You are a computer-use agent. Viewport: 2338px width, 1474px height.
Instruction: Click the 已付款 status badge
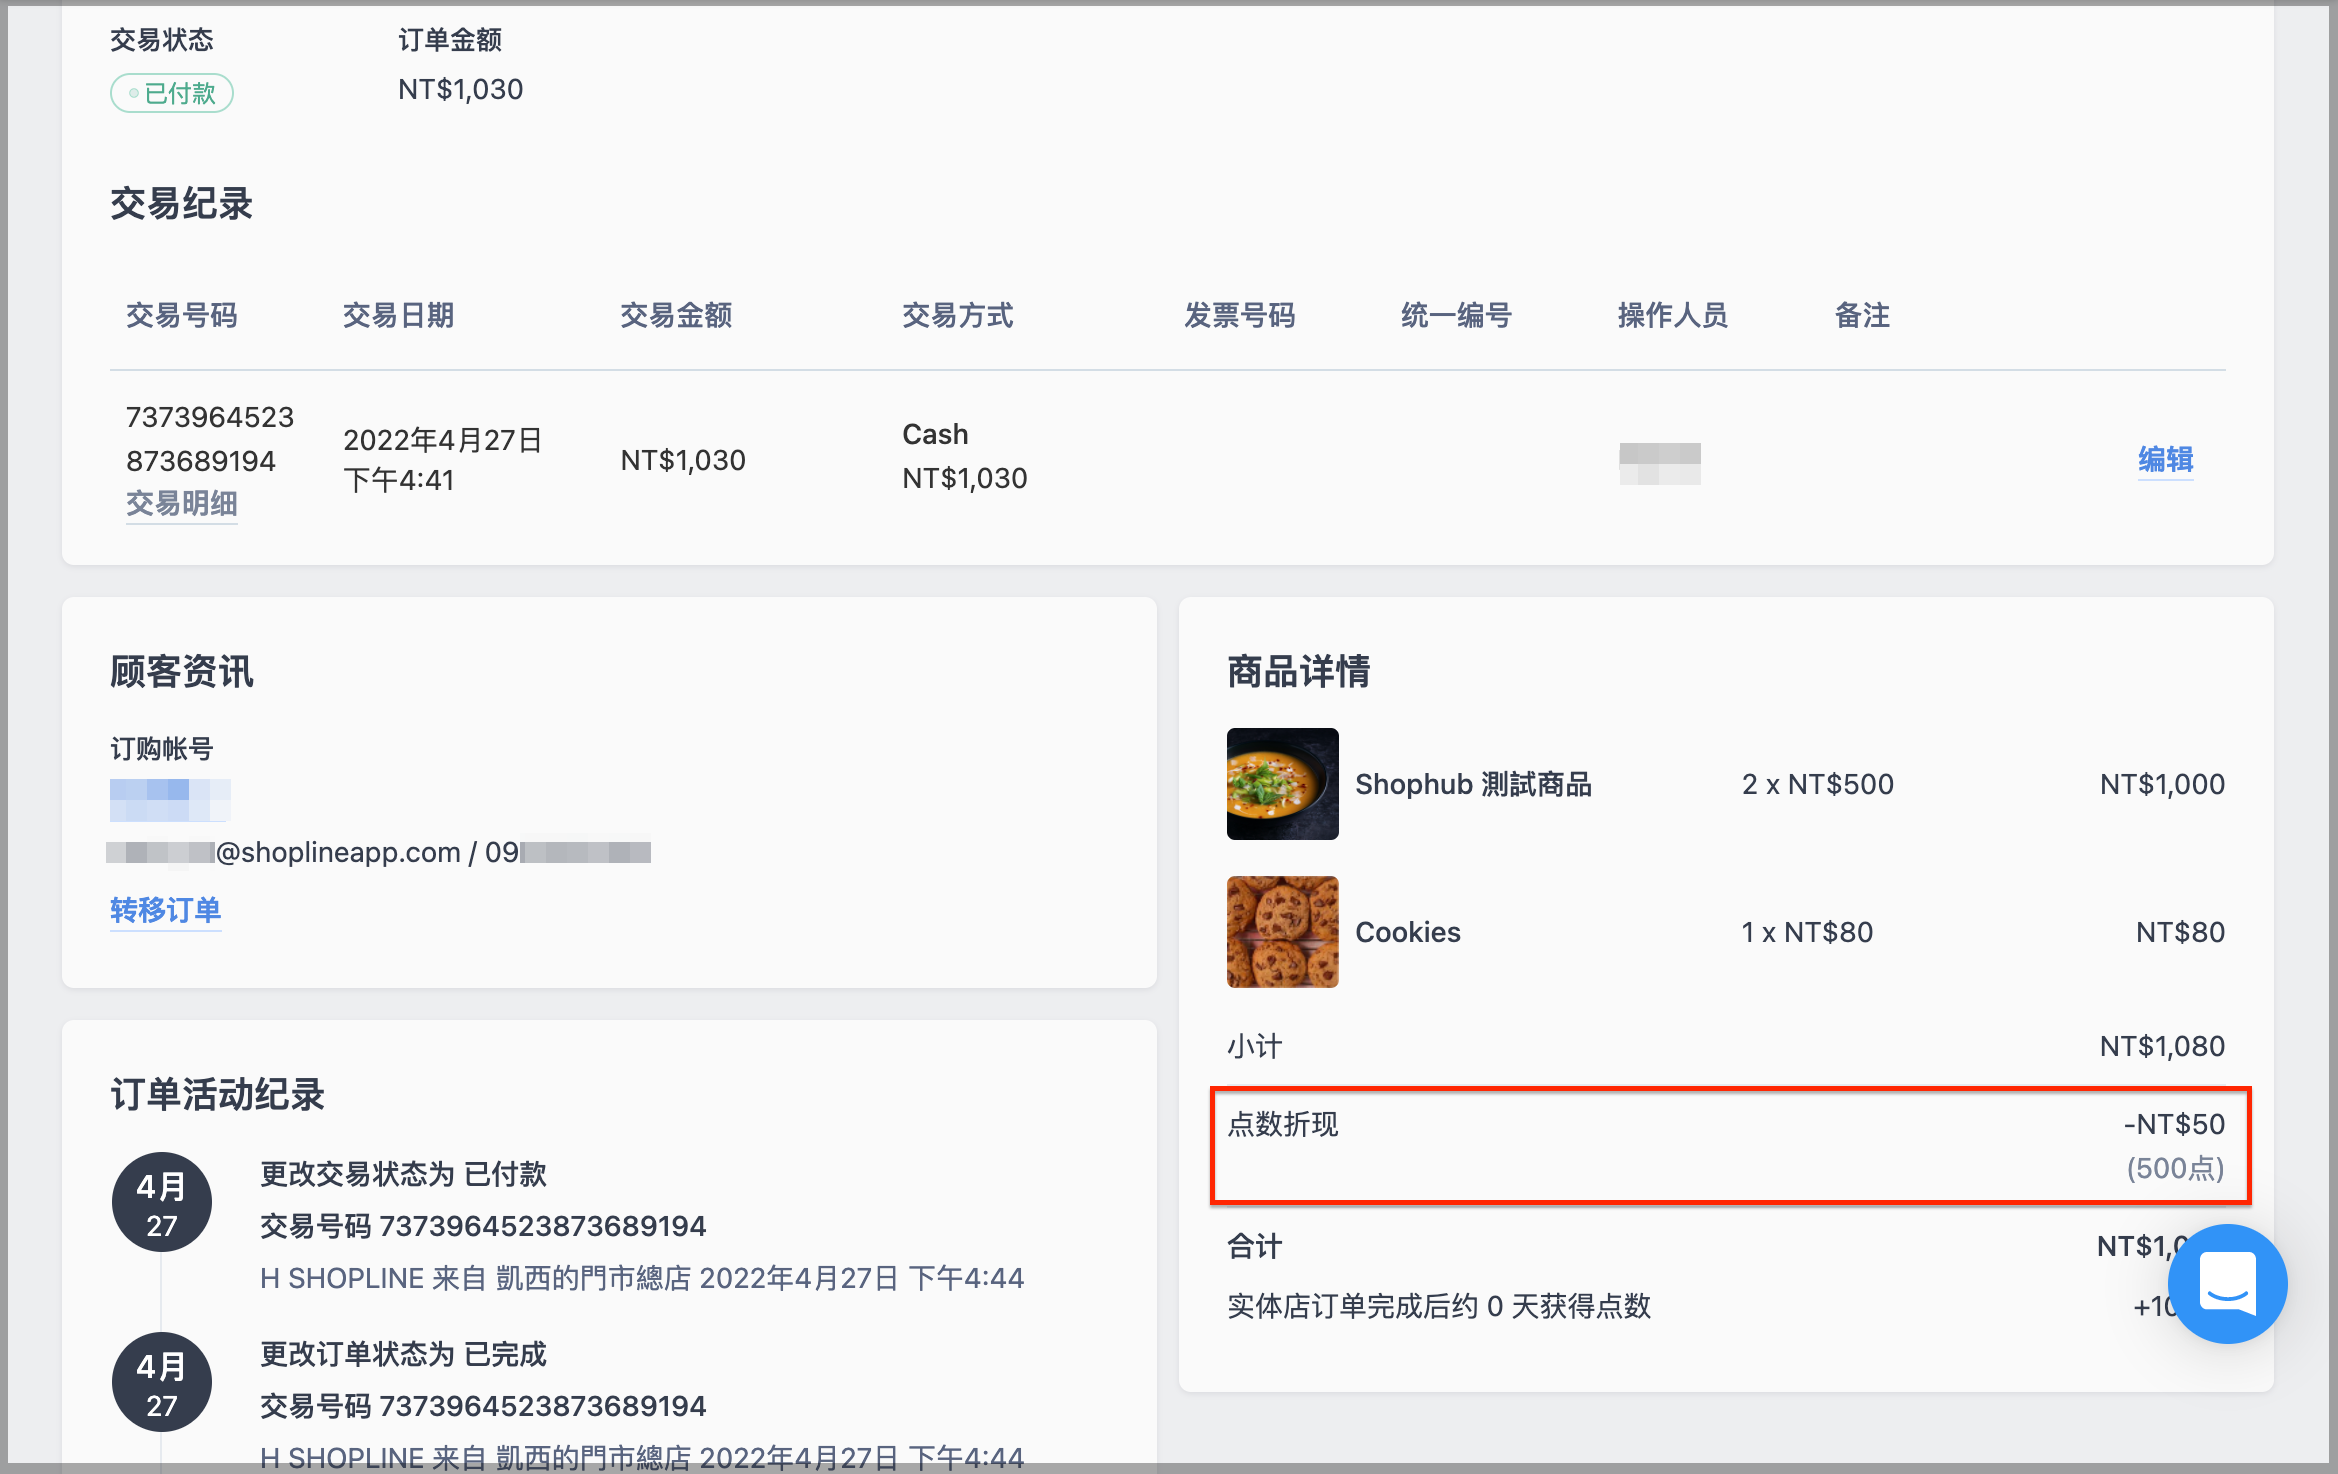(172, 93)
